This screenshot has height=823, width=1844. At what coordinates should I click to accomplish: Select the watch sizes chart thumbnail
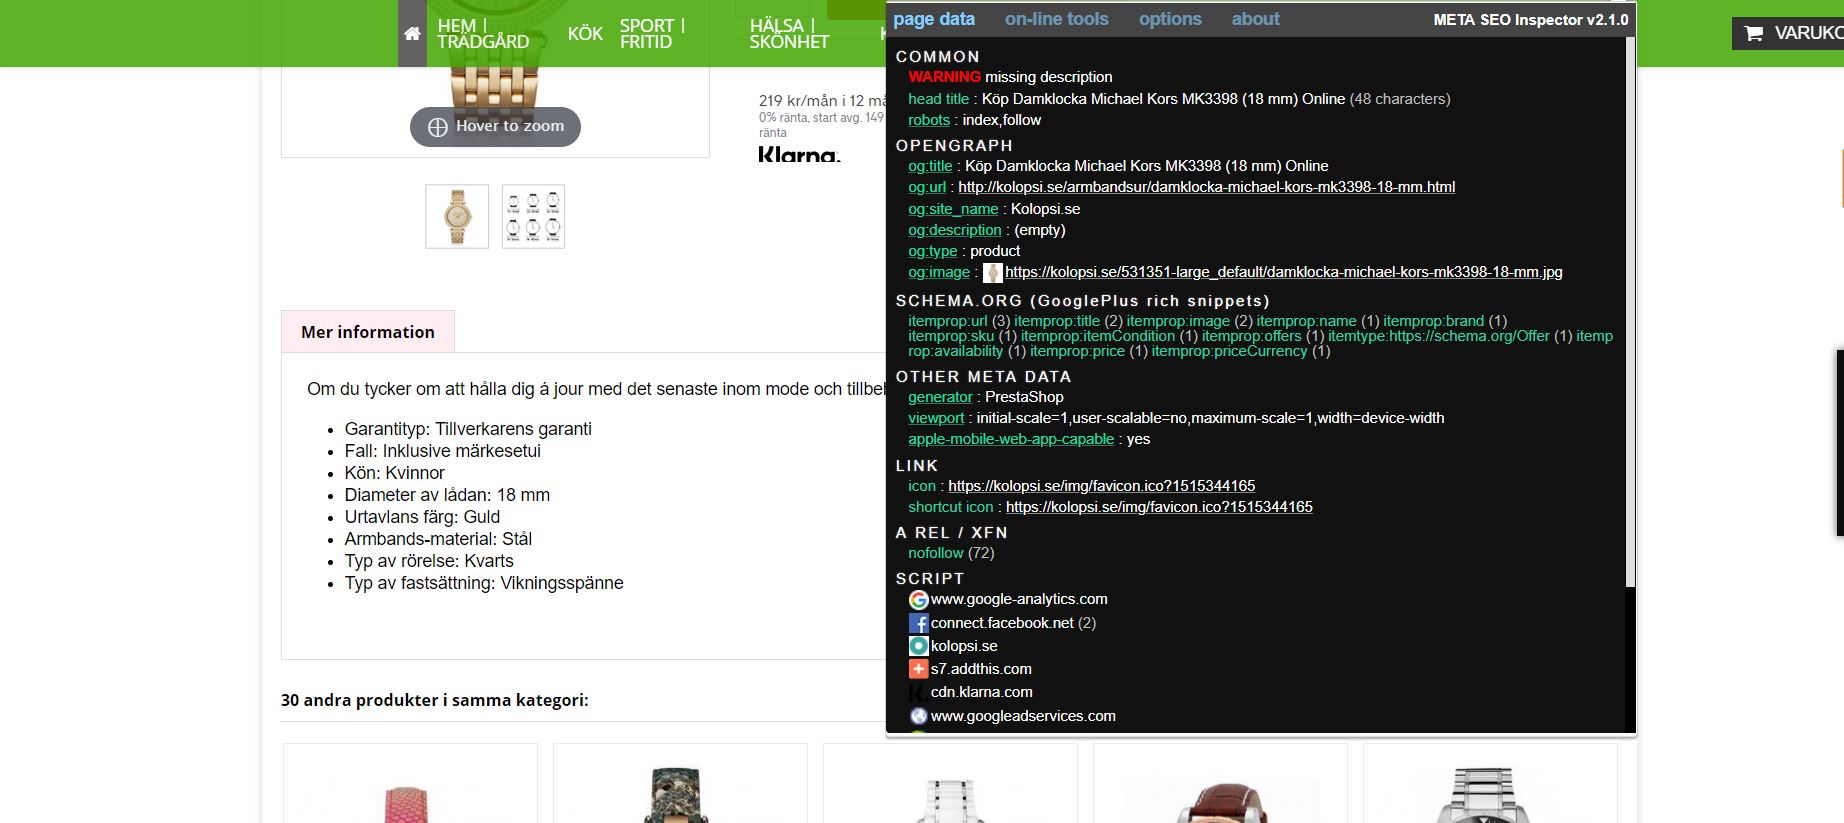[x=533, y=216]
